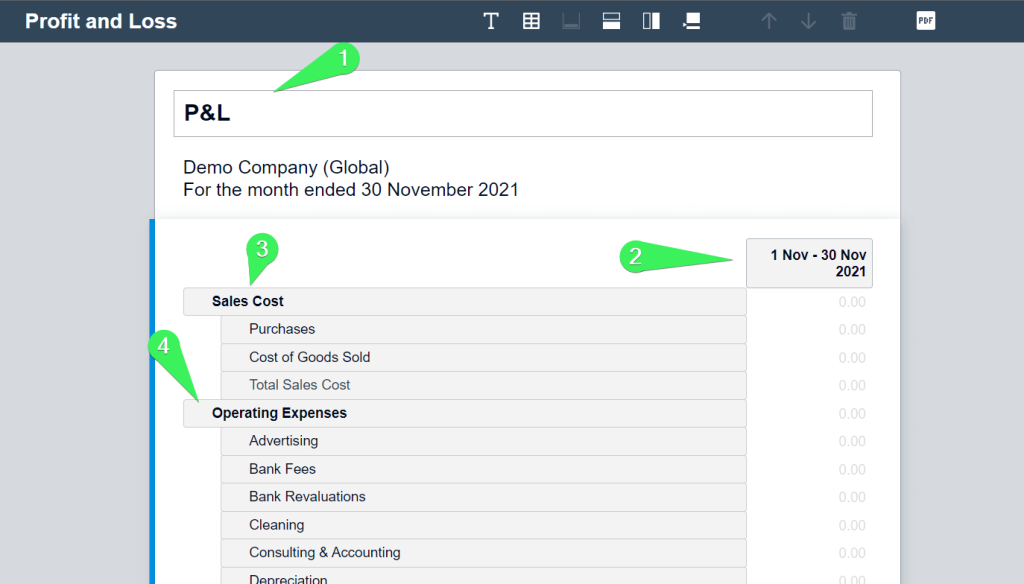The width and height of the screenshot is (1024, 584).
Task: Click the move down arrow icon
Action: click(808, 22)
